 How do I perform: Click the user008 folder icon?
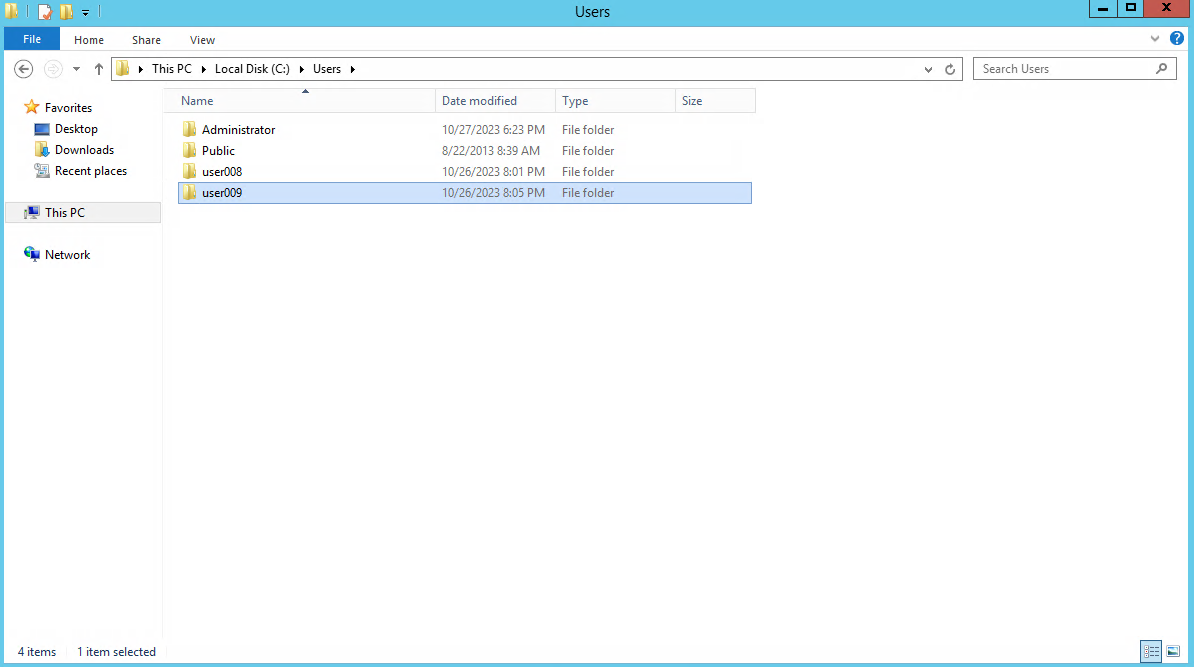[189, 171]
